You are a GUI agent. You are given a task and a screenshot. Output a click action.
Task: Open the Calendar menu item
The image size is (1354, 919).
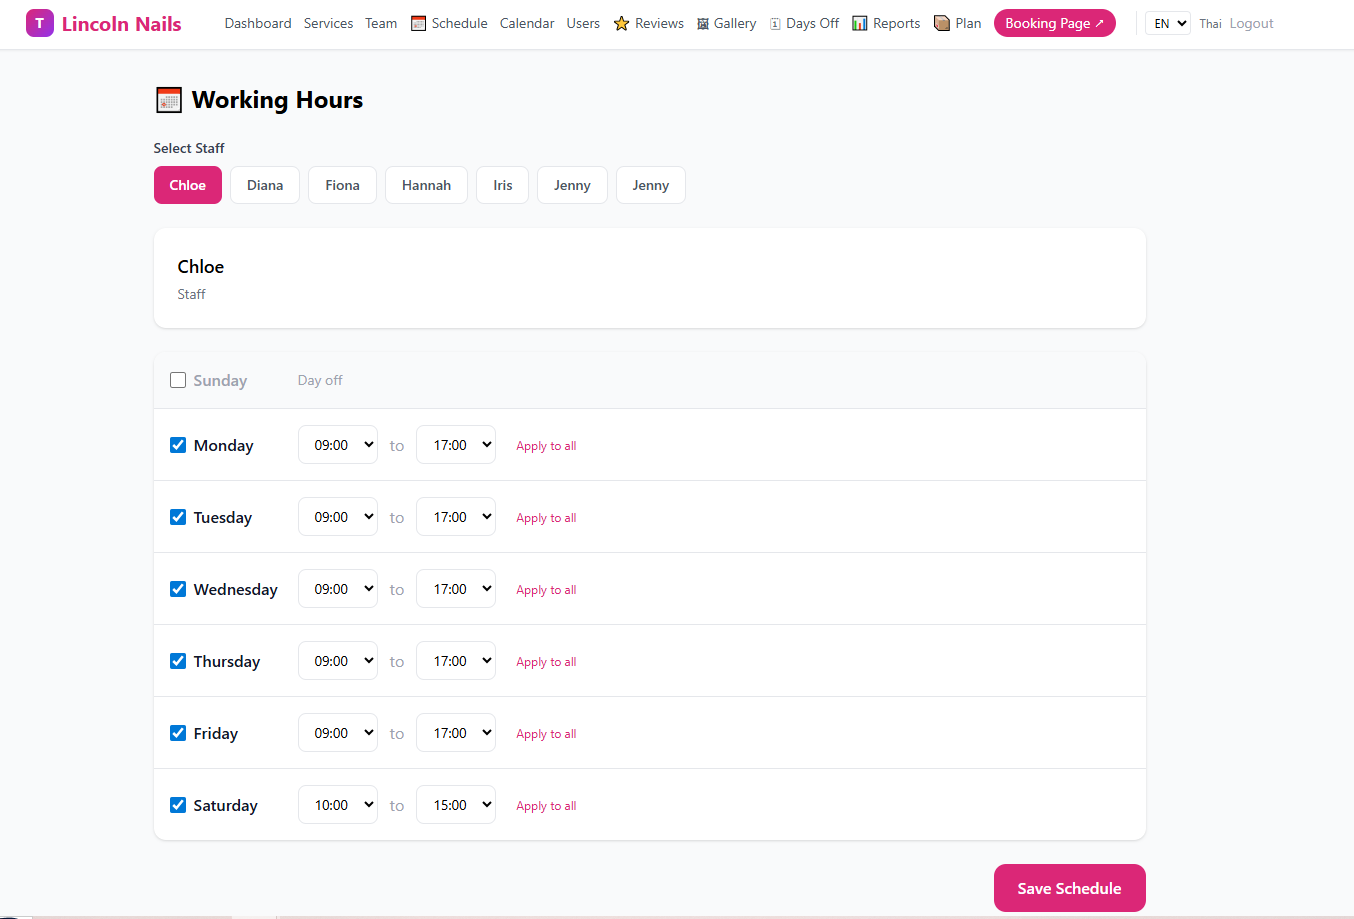tap(527, 23)
